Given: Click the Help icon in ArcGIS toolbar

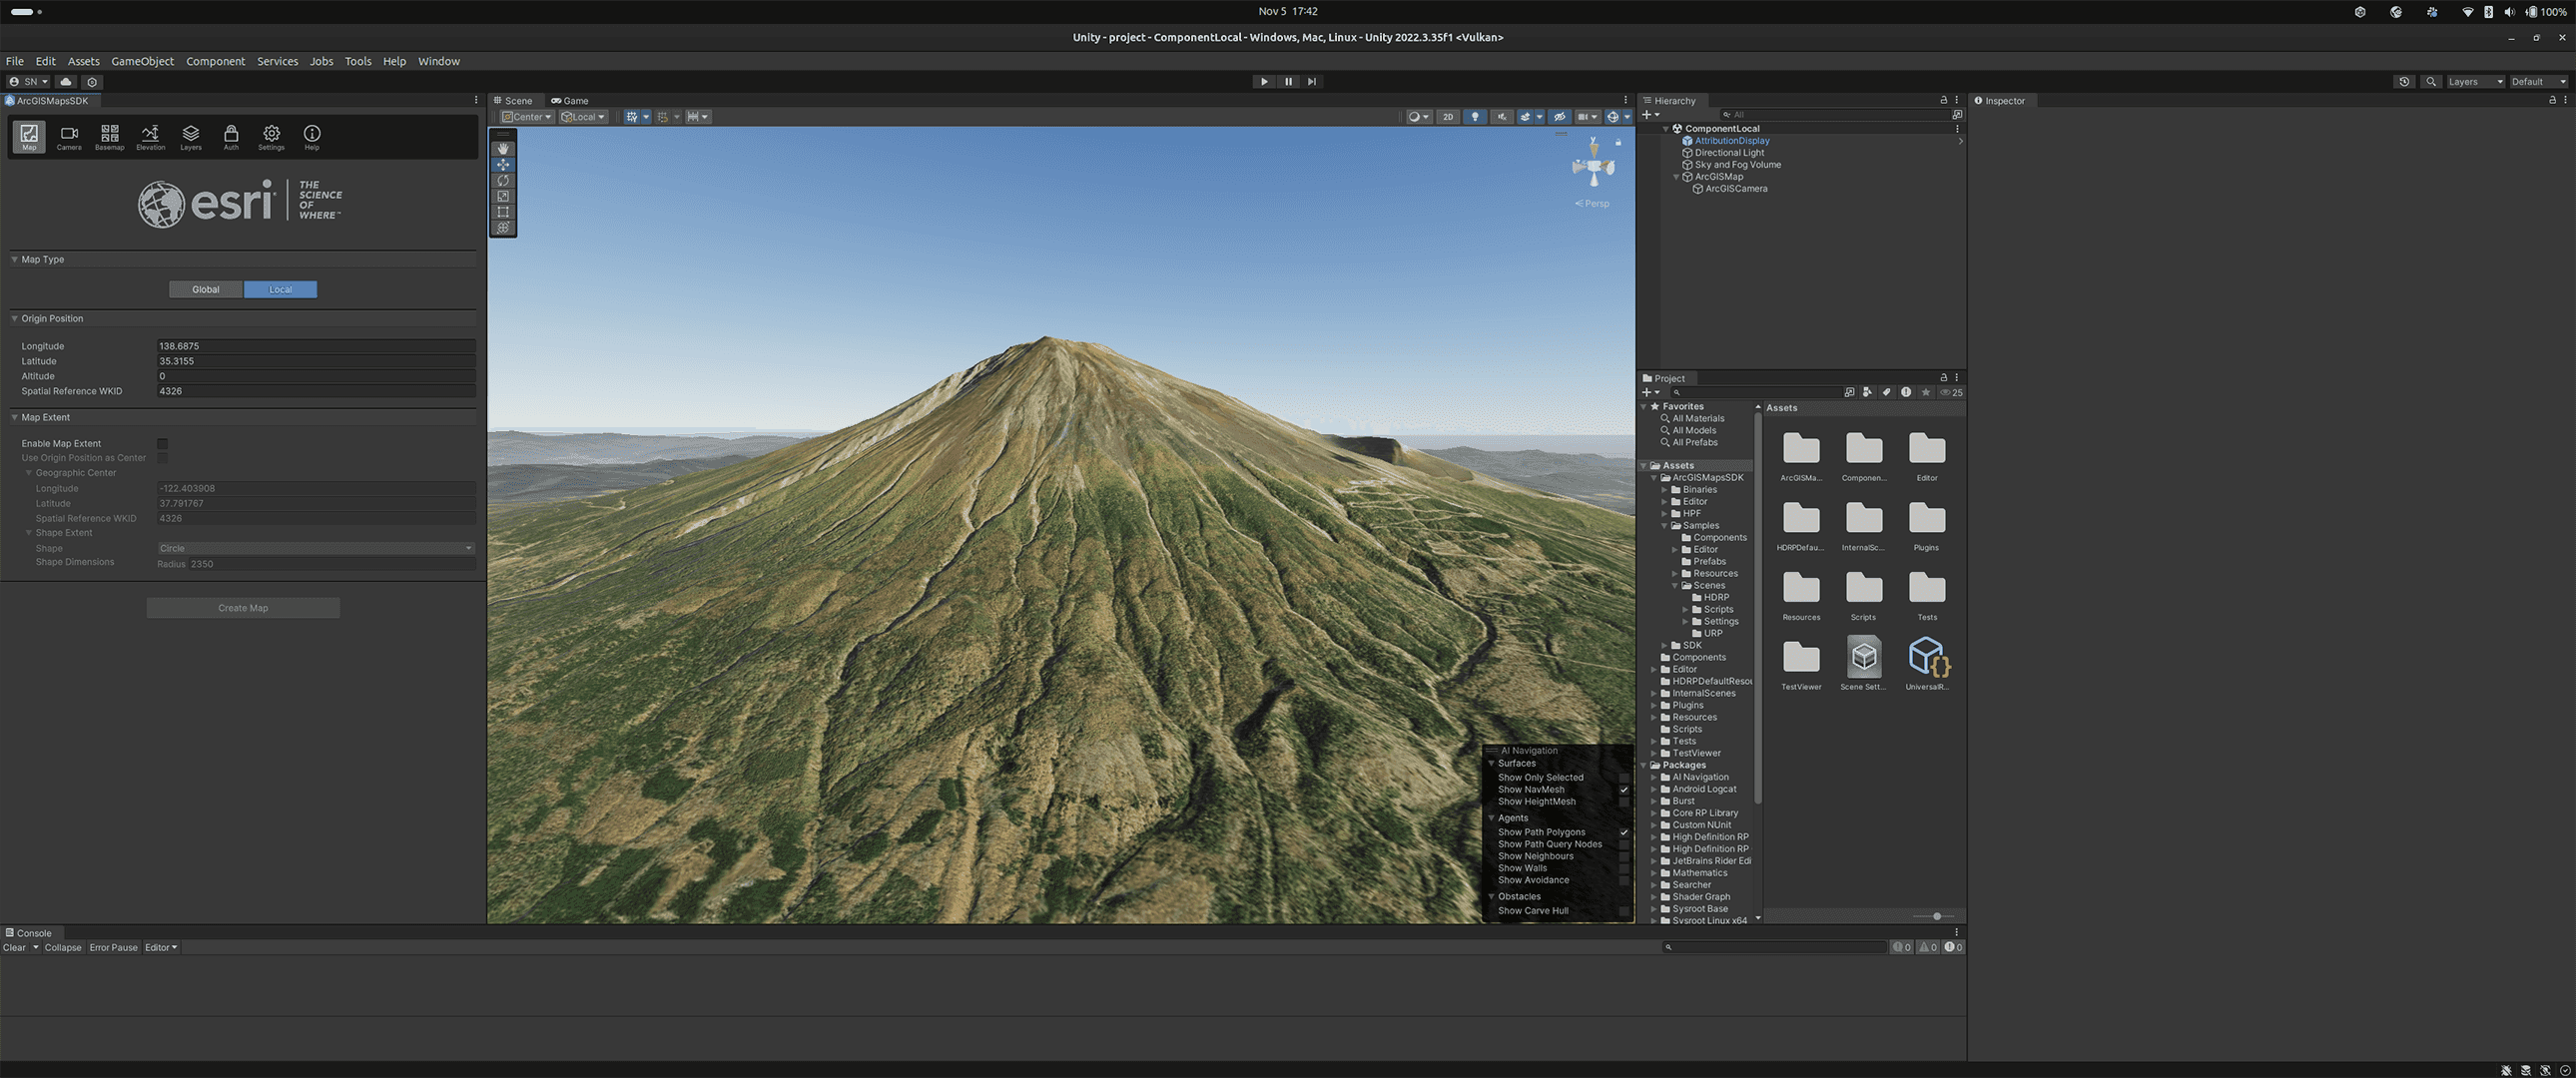Looking at the screenshot, I should click(311, 137).
